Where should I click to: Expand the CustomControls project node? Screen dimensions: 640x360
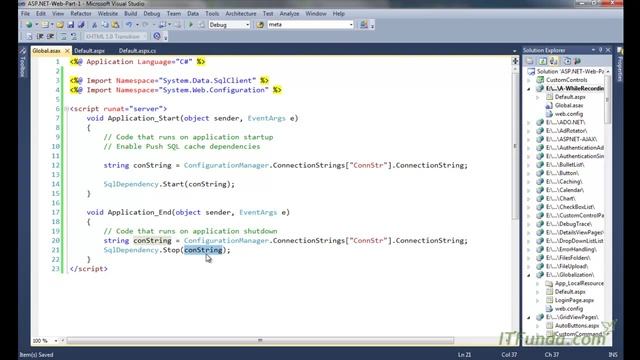click(x=529, y=80)
